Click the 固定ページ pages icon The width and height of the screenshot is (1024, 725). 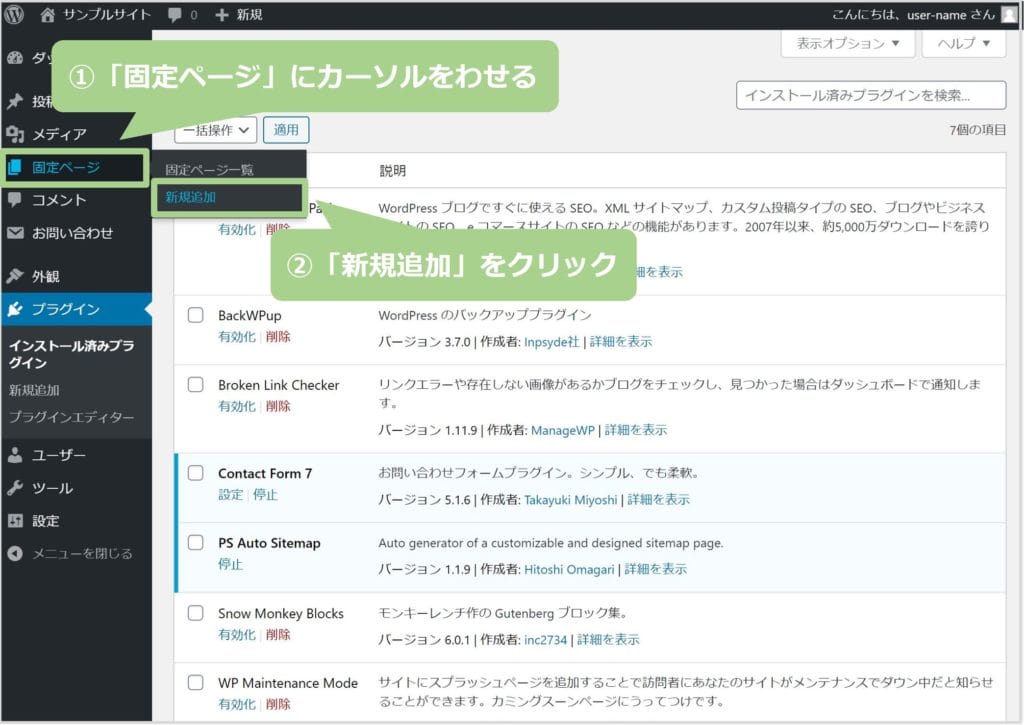15,167
